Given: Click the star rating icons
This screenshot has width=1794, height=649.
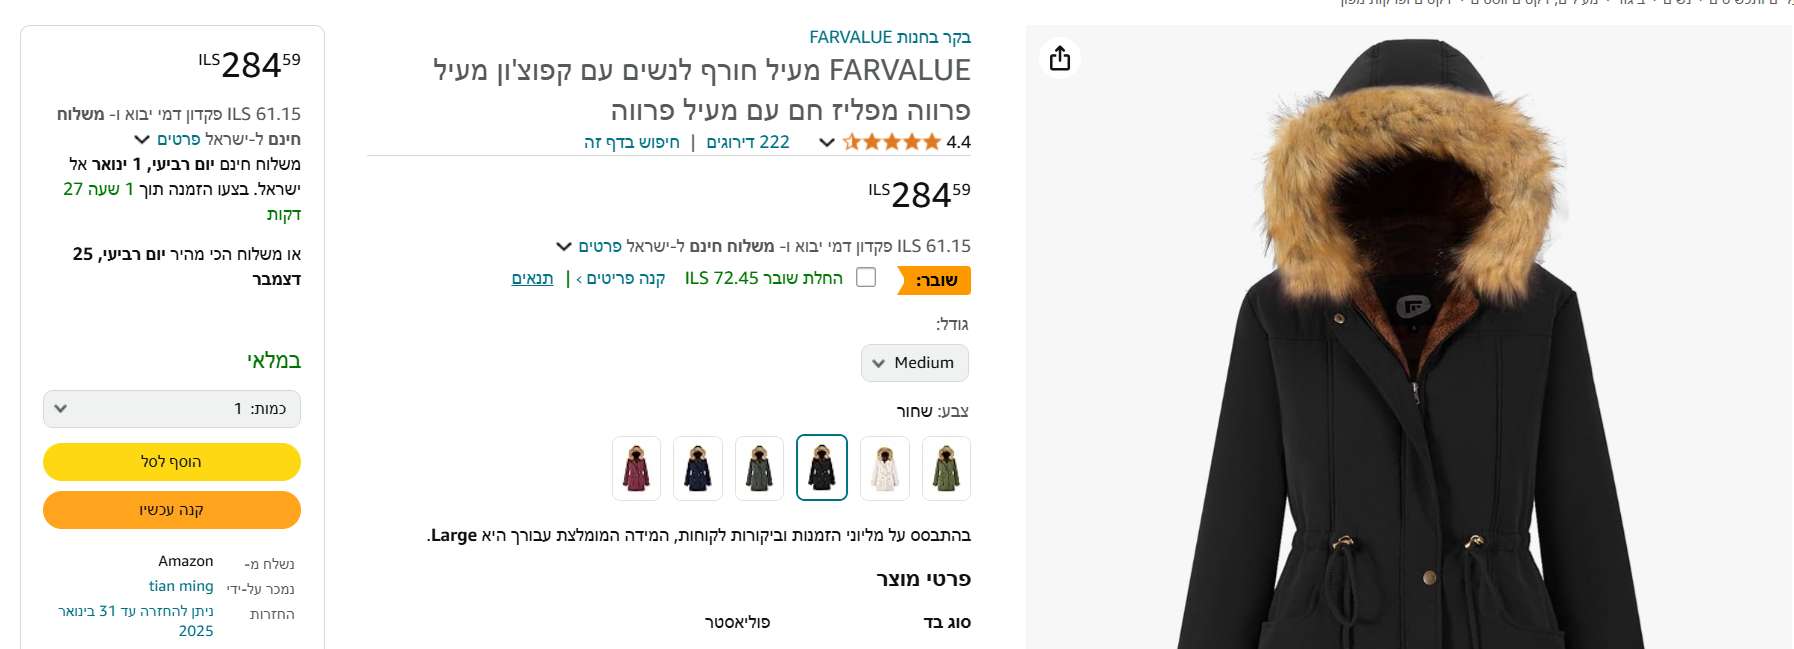Looking at the screenshot, I should pos(892,142).
